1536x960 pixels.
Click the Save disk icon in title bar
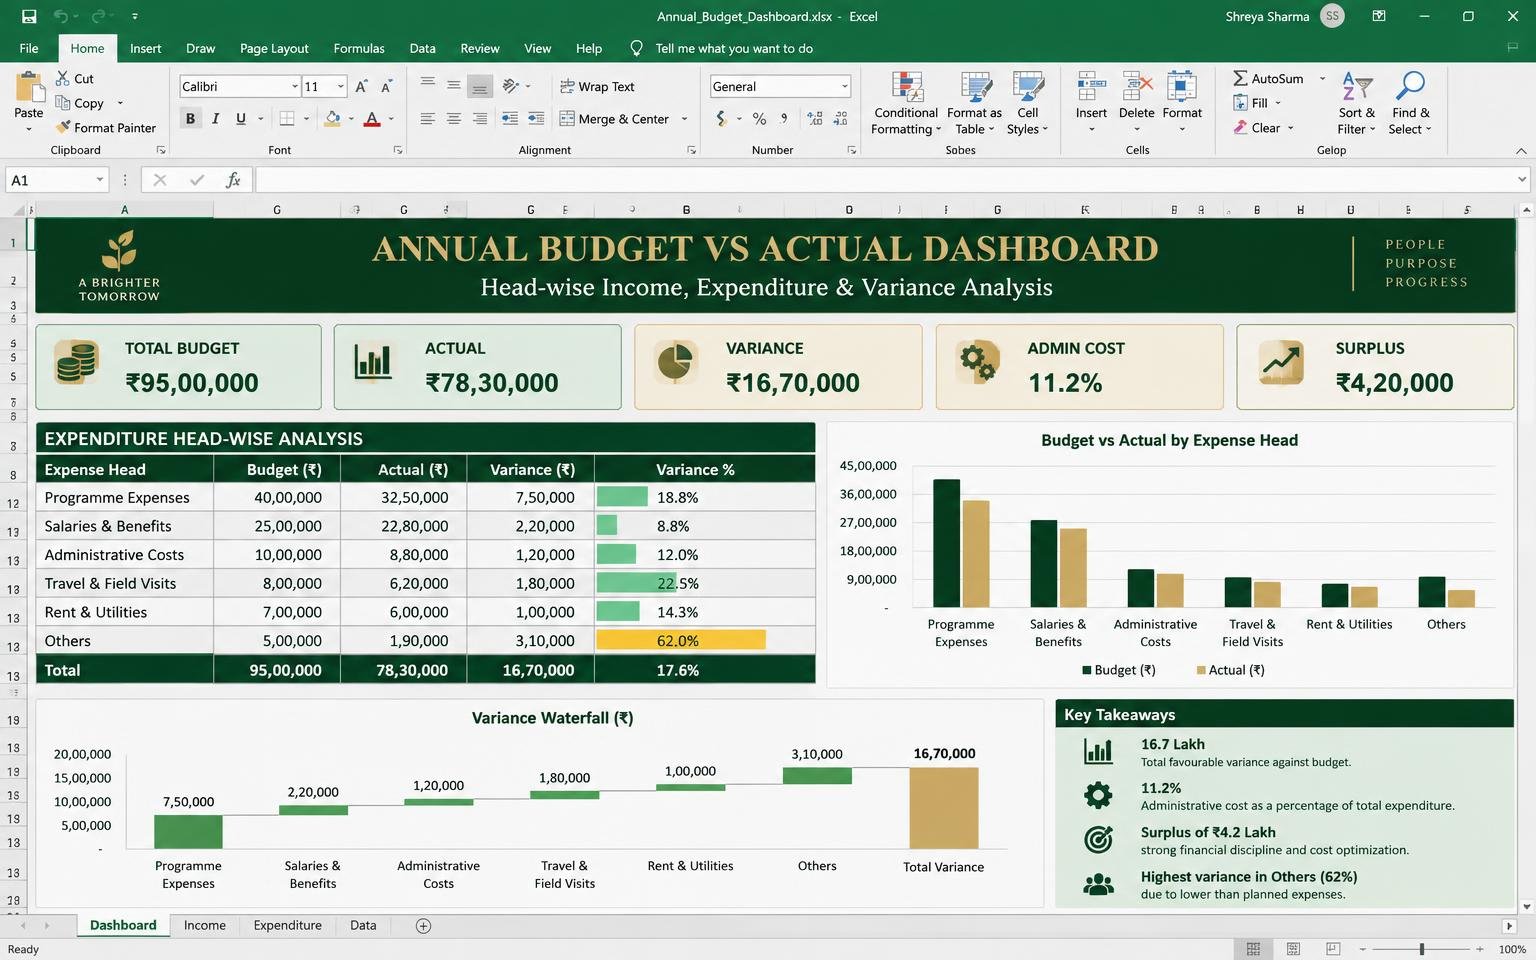click(29, 16)
